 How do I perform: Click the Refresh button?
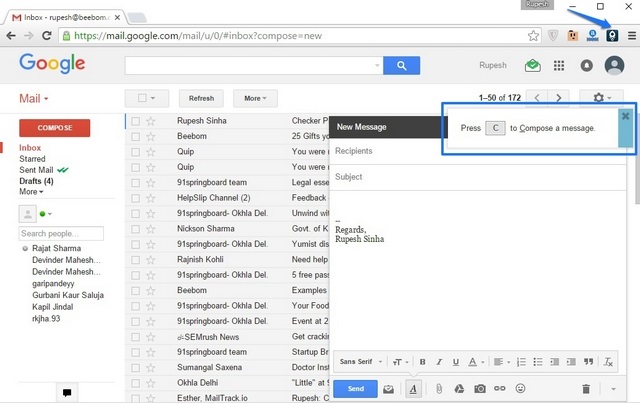coord(201,98)
